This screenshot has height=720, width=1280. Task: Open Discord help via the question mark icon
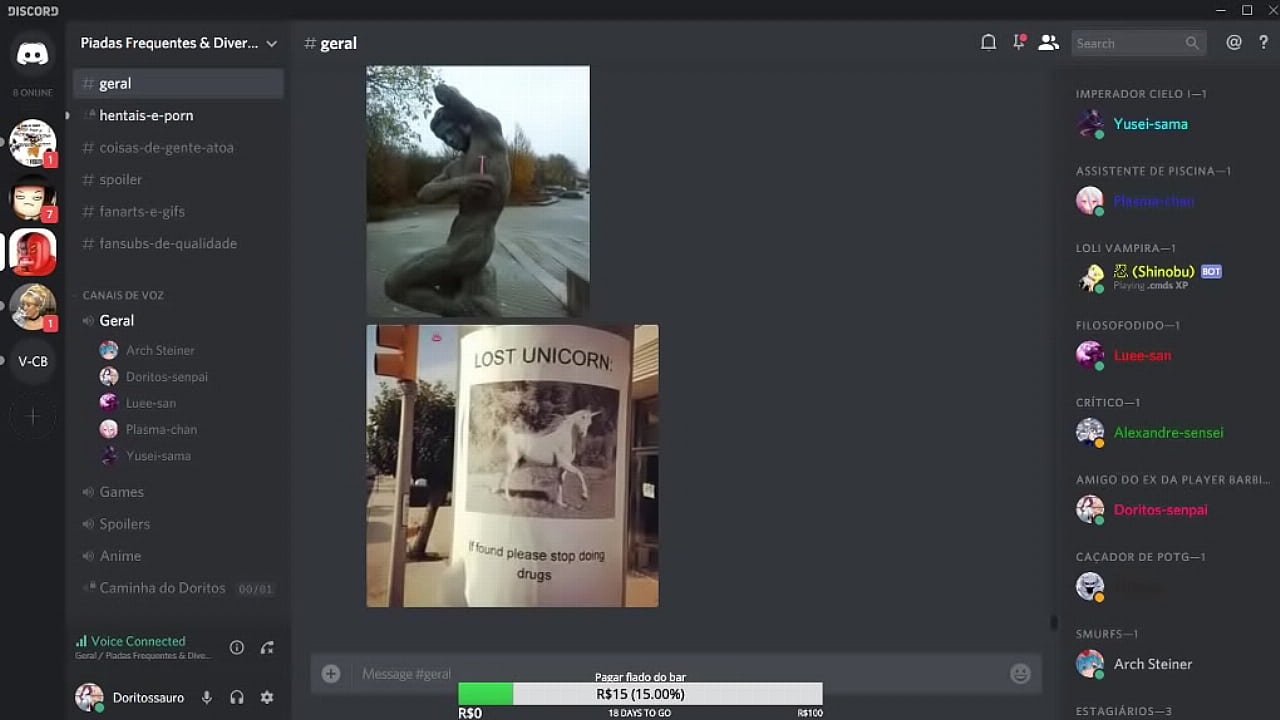pos(1264,42)
